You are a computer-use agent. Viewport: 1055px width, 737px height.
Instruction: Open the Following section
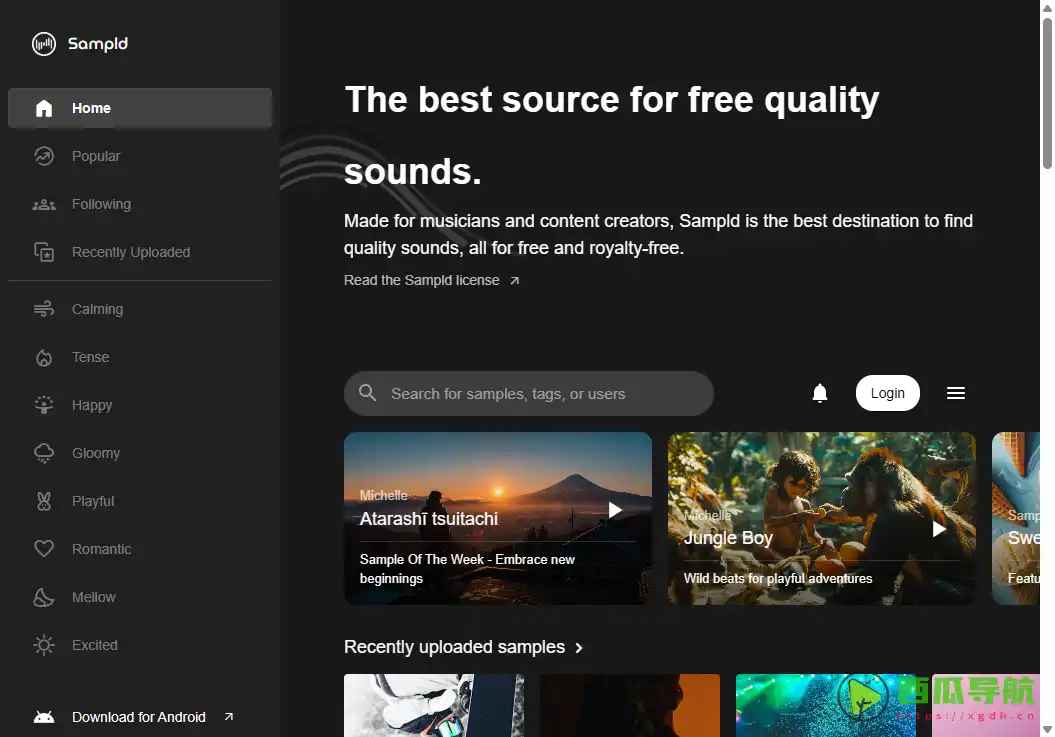101,204
